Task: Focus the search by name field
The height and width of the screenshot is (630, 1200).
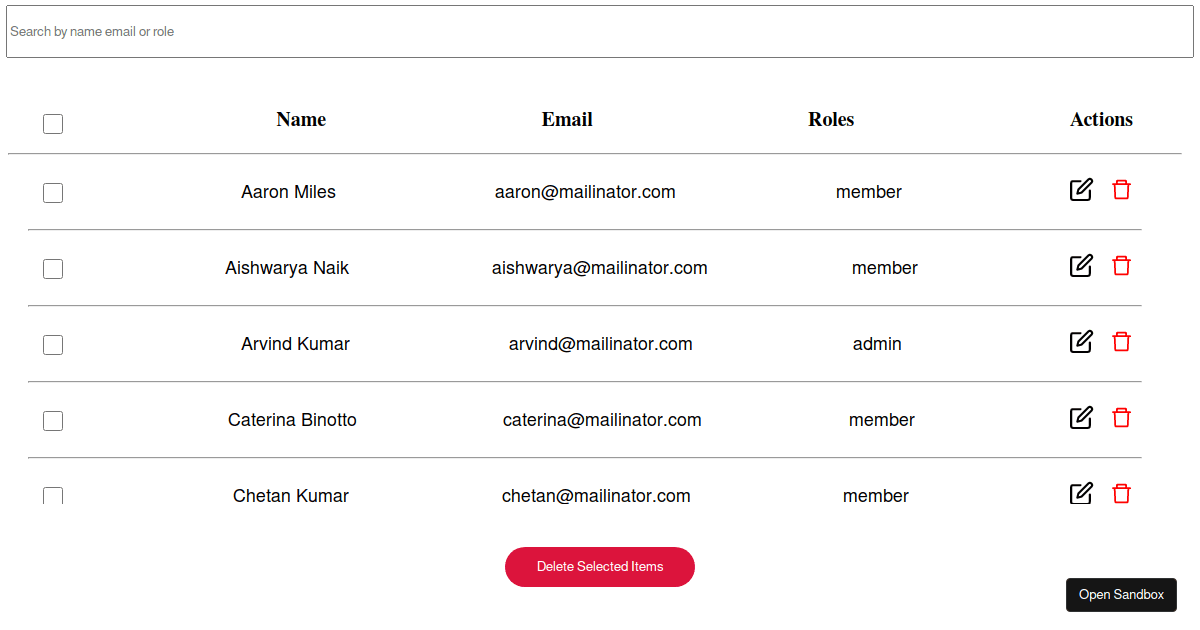Action: [600, 32]
